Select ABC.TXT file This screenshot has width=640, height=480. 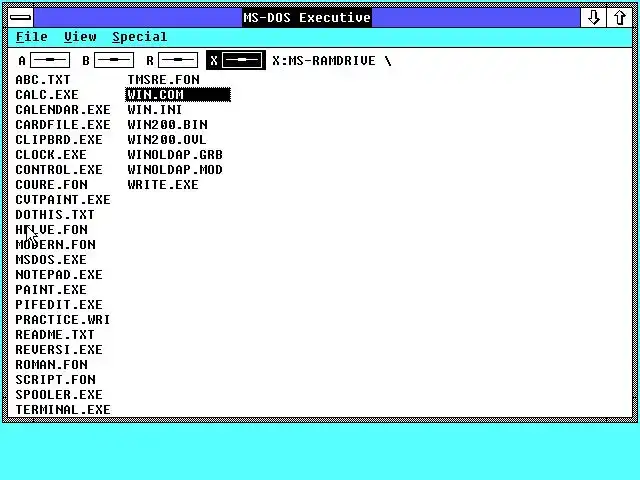click(x=43, y=80)
